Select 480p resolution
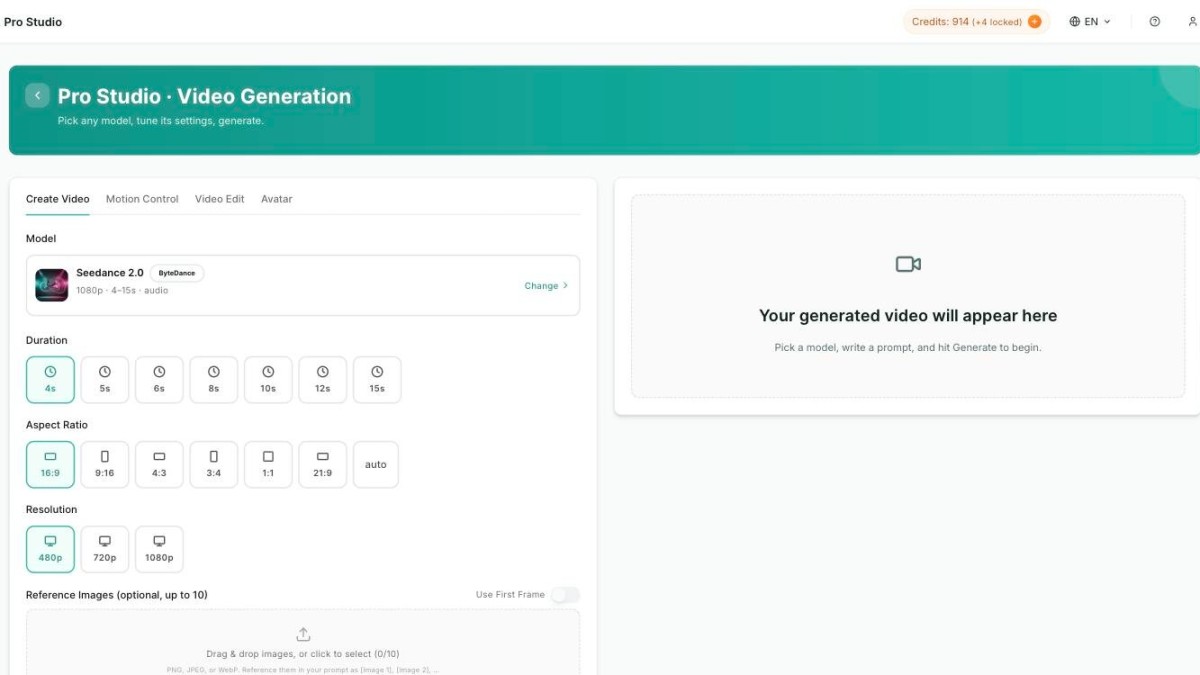The width and height of the screenshot is (1200, 675). [x=50, y=549]
